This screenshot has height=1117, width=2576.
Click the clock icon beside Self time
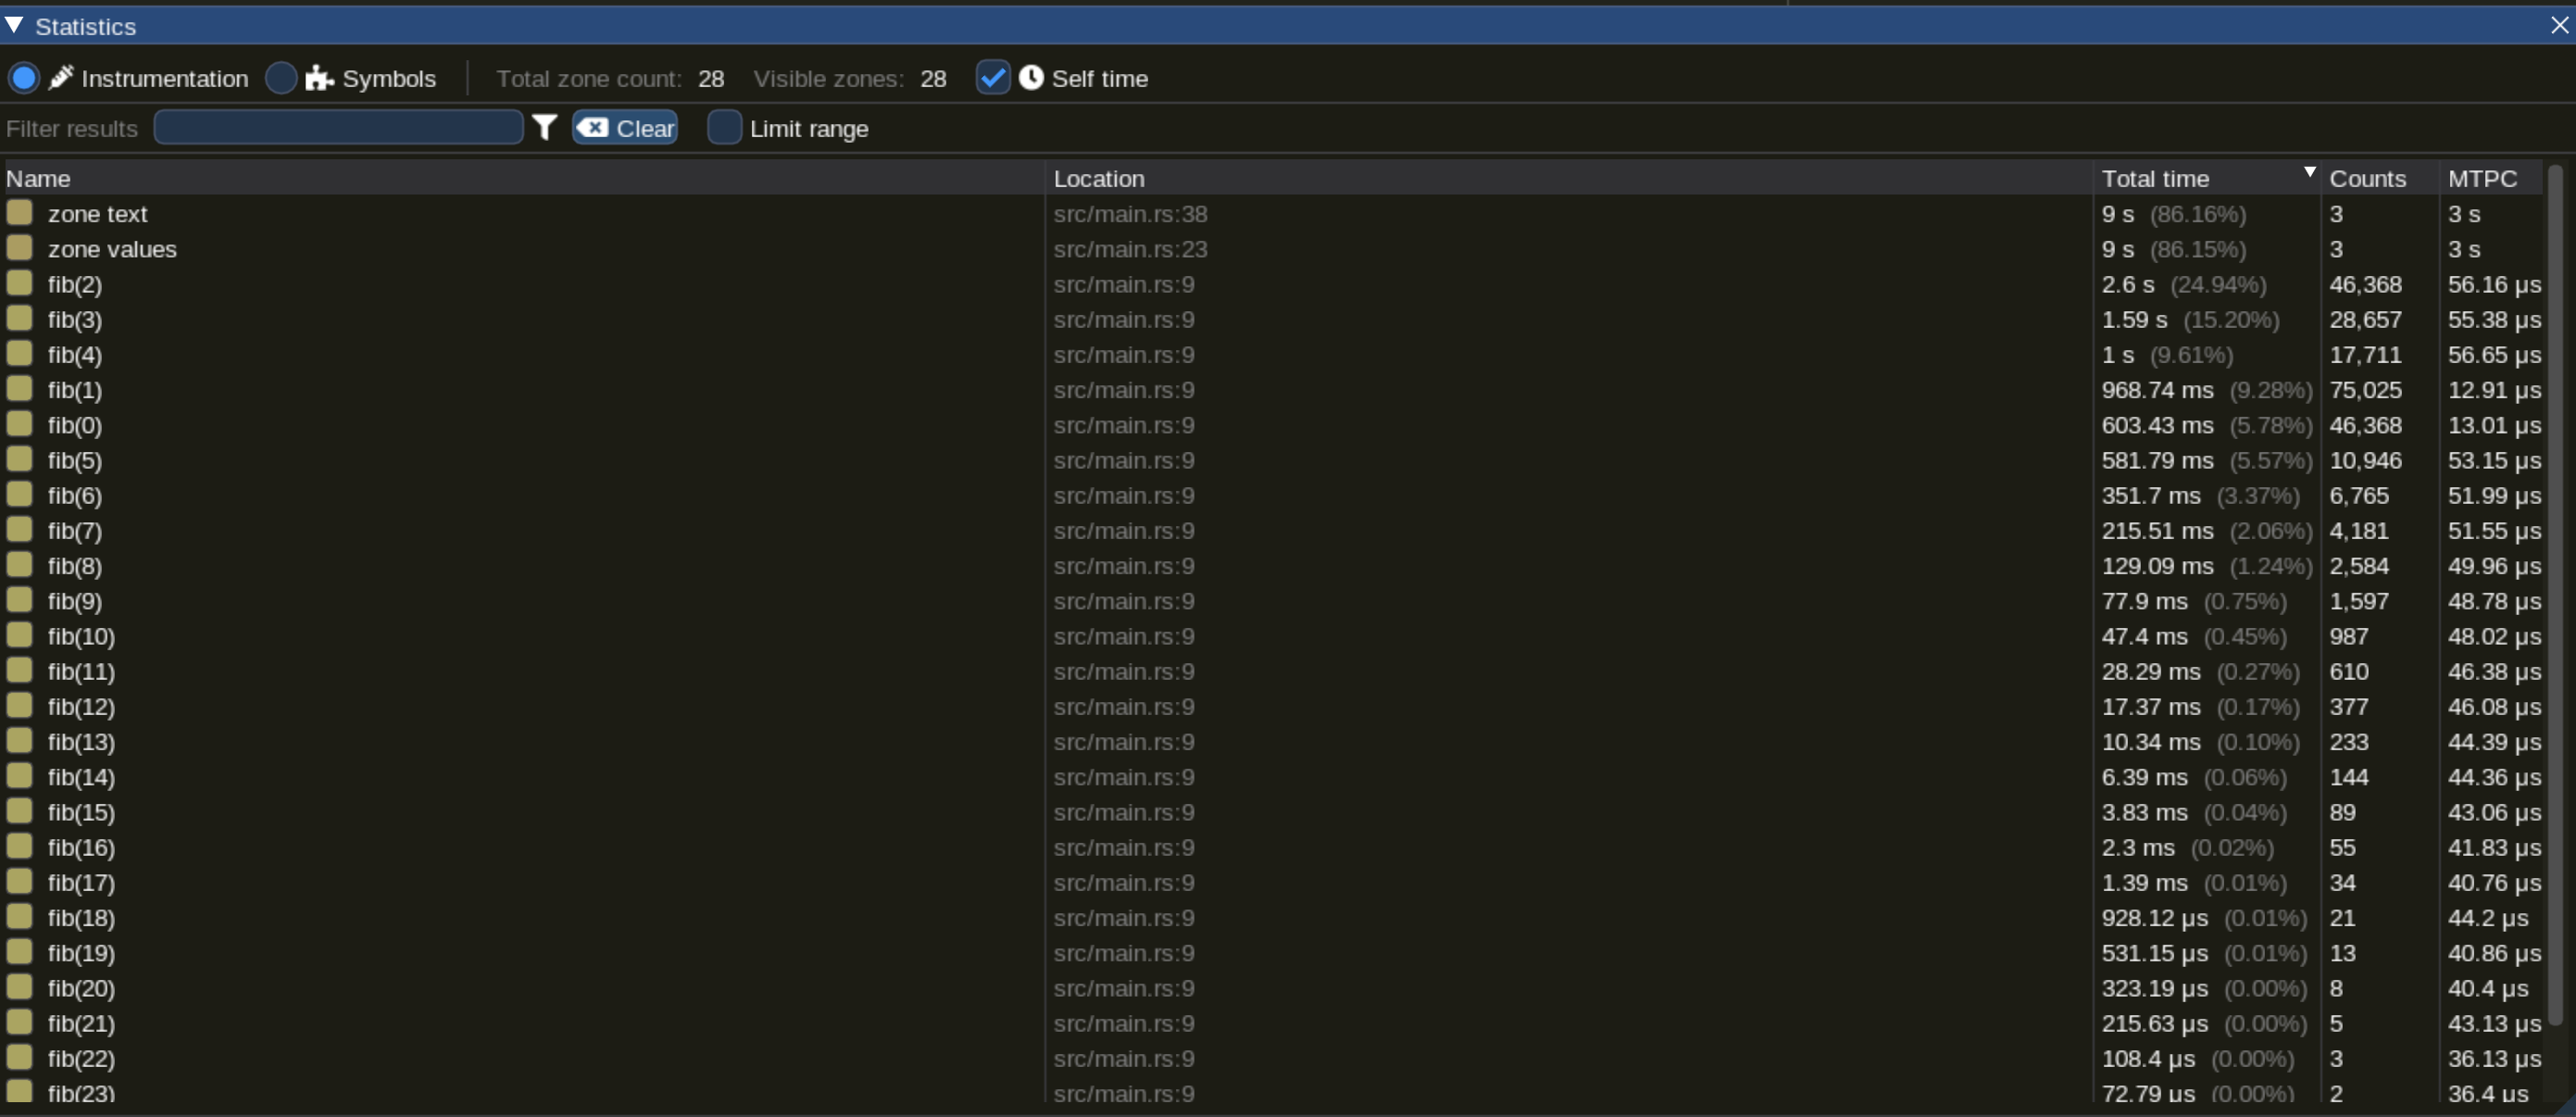1031,78
